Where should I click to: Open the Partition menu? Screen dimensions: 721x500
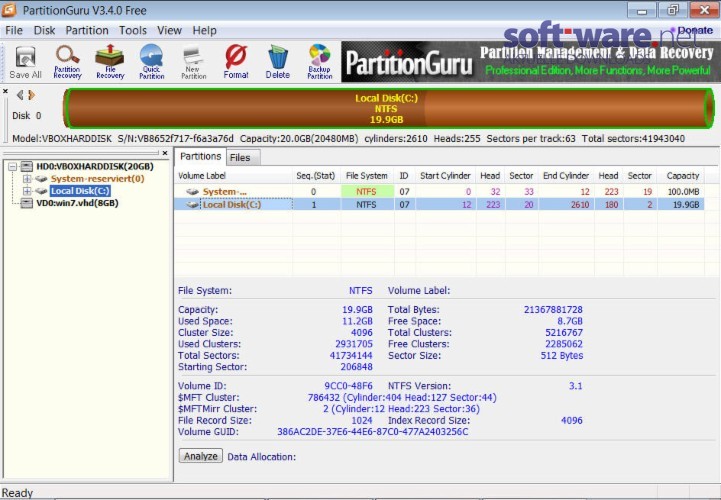pyautogui.click(x=87, y=30)
